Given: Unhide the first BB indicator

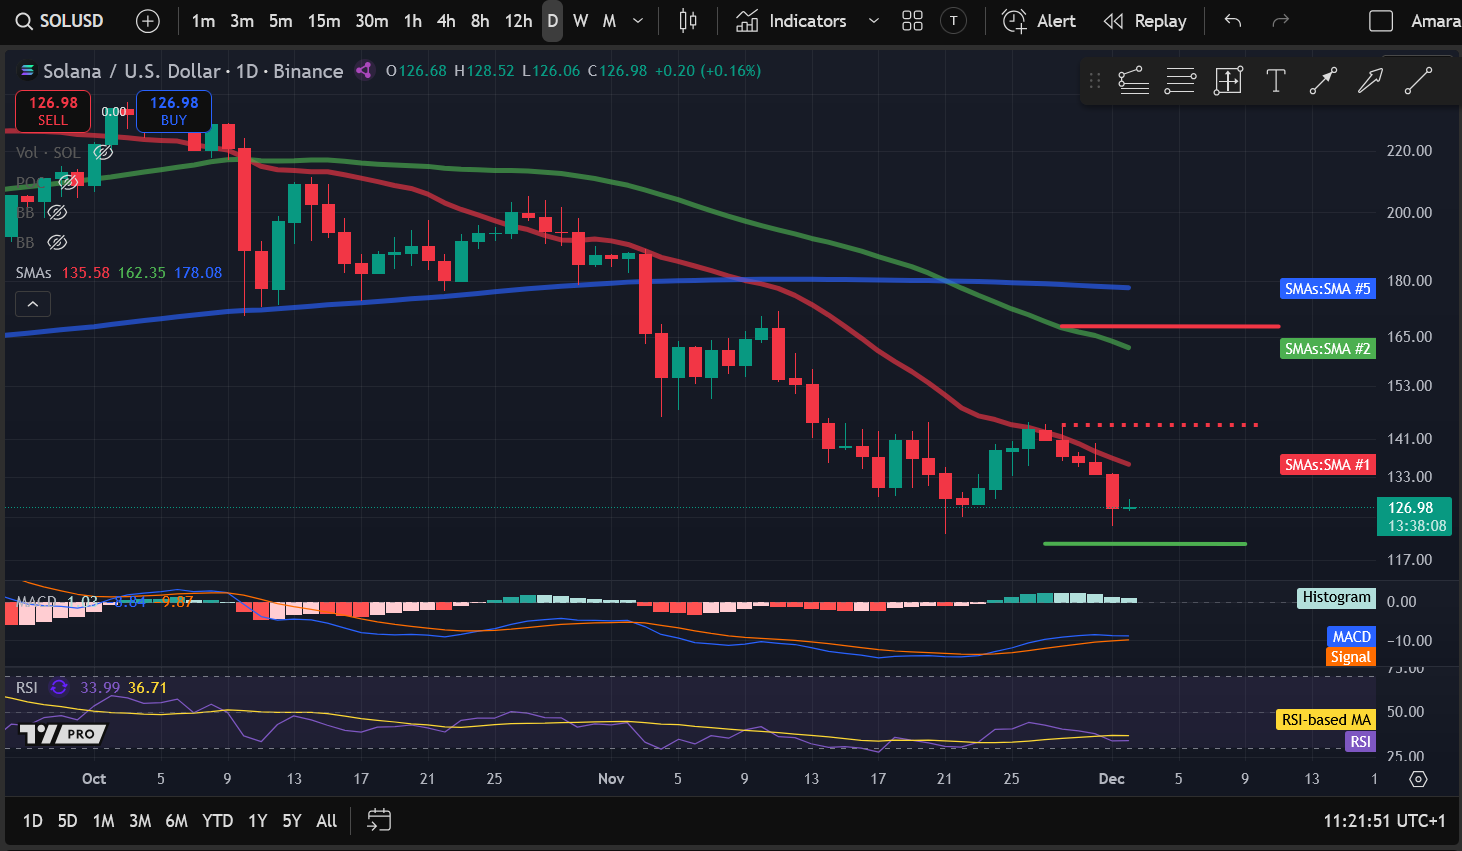Looking at the screenshot, I should pos(58,212).
